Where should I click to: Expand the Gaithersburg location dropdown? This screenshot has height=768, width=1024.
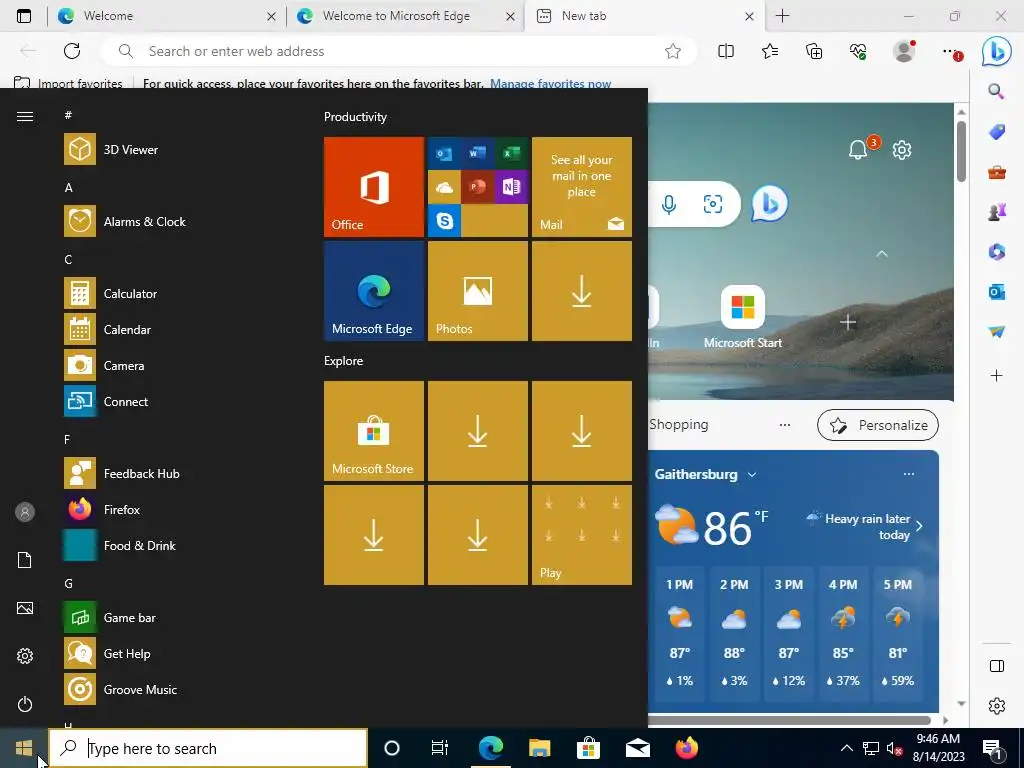coord(752,475)
